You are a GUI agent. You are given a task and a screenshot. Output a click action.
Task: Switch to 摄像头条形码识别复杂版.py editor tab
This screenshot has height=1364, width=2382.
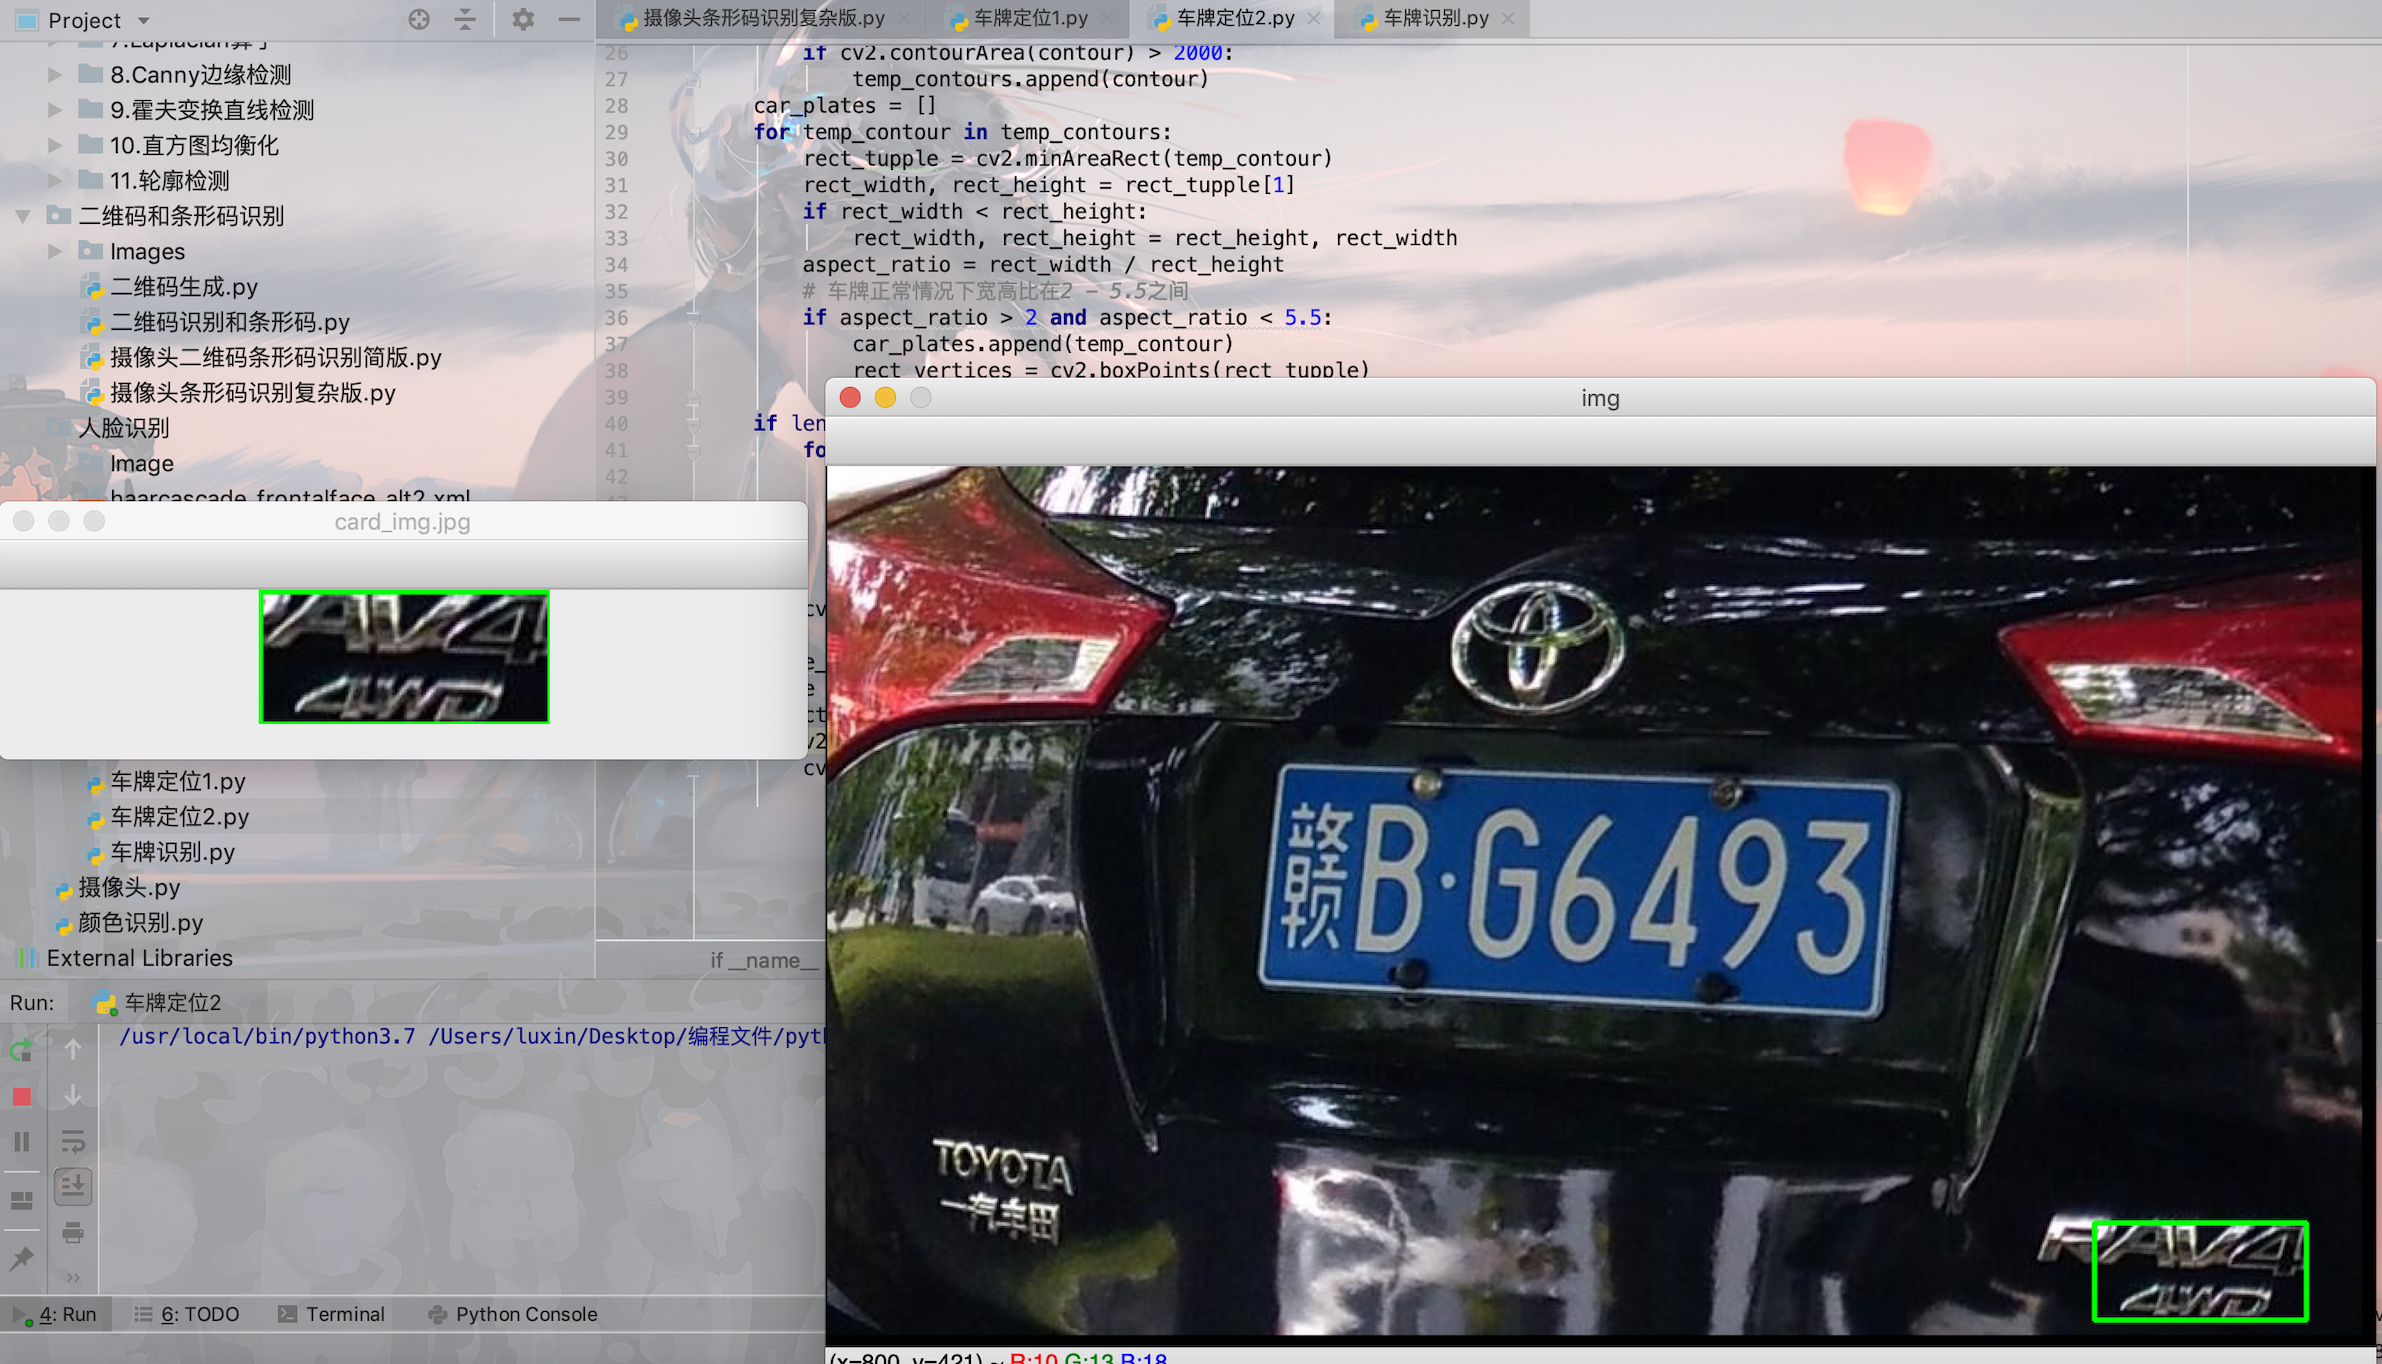764,18
